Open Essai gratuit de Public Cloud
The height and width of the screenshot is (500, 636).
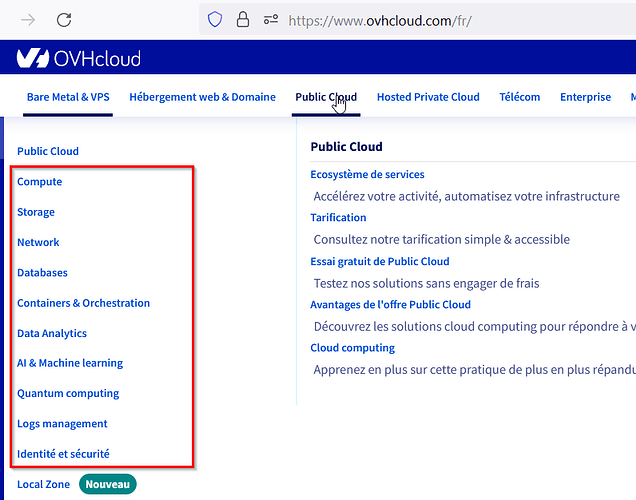(380, 261)
